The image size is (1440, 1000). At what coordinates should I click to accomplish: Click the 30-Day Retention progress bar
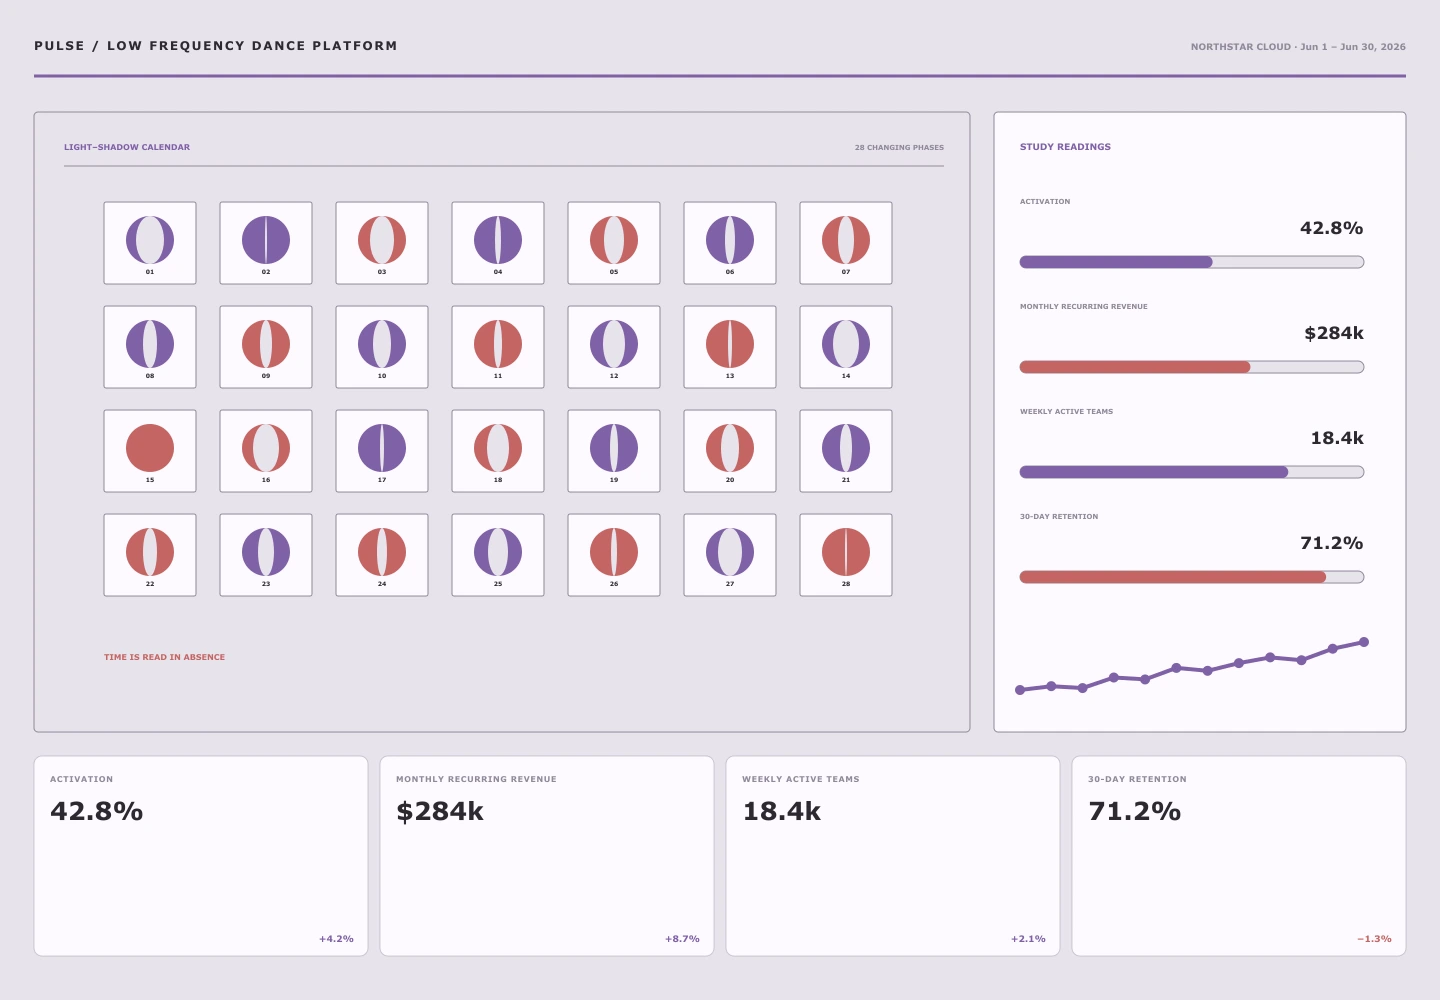1192,577
